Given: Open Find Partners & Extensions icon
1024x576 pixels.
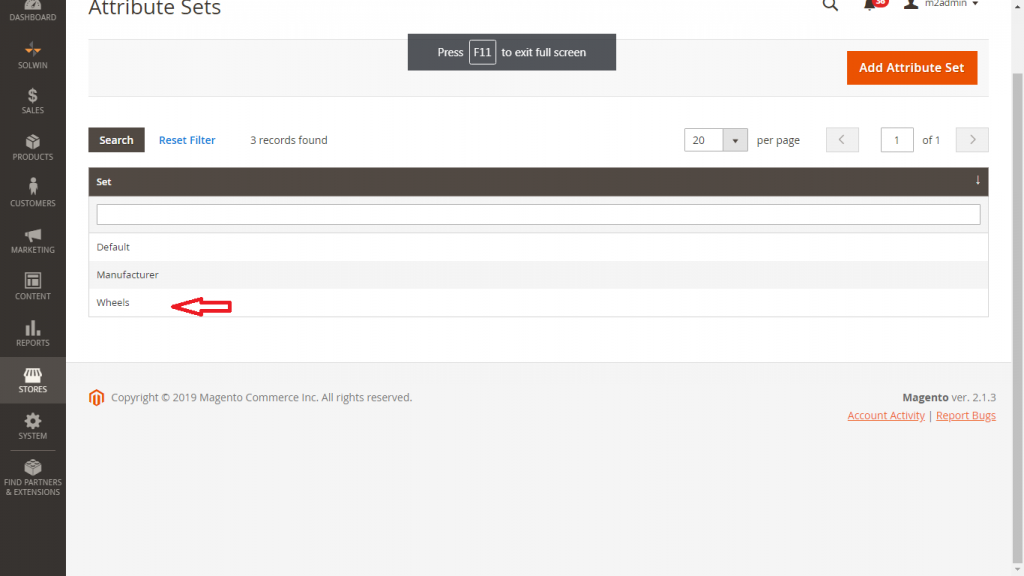Looking at the screenshot, I should [32, 468].
